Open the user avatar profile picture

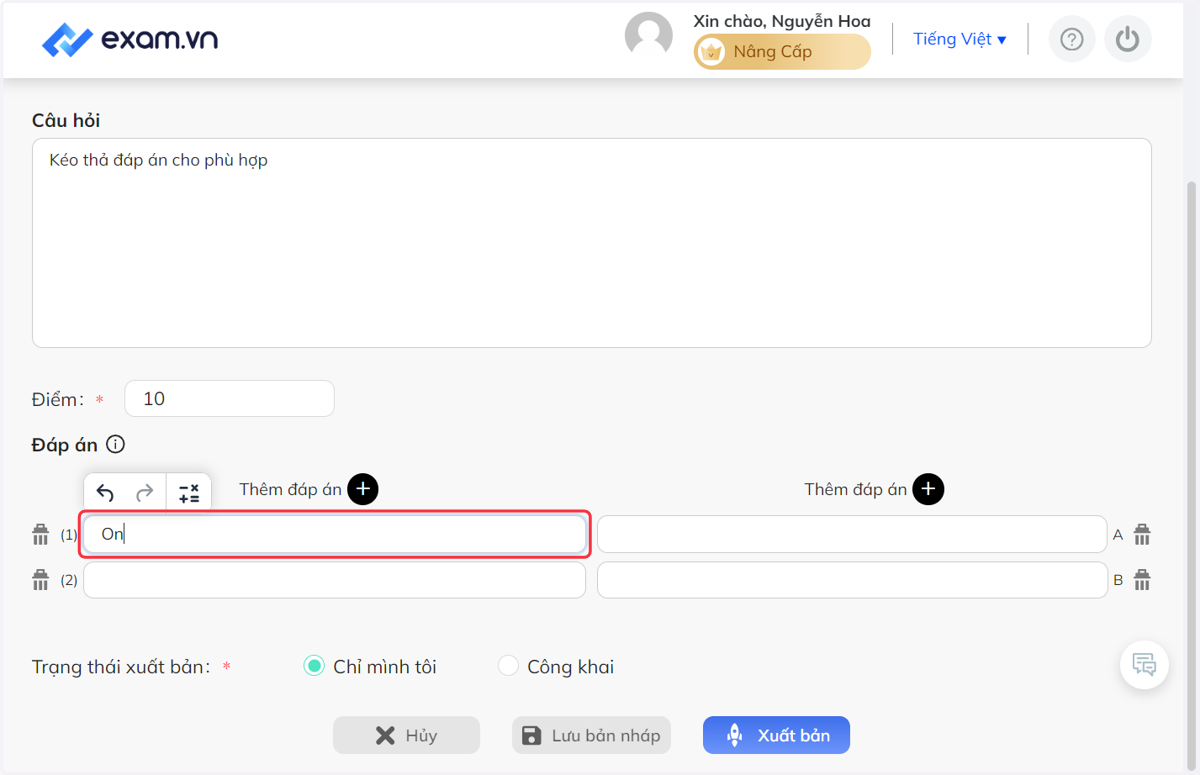[648, 37]
